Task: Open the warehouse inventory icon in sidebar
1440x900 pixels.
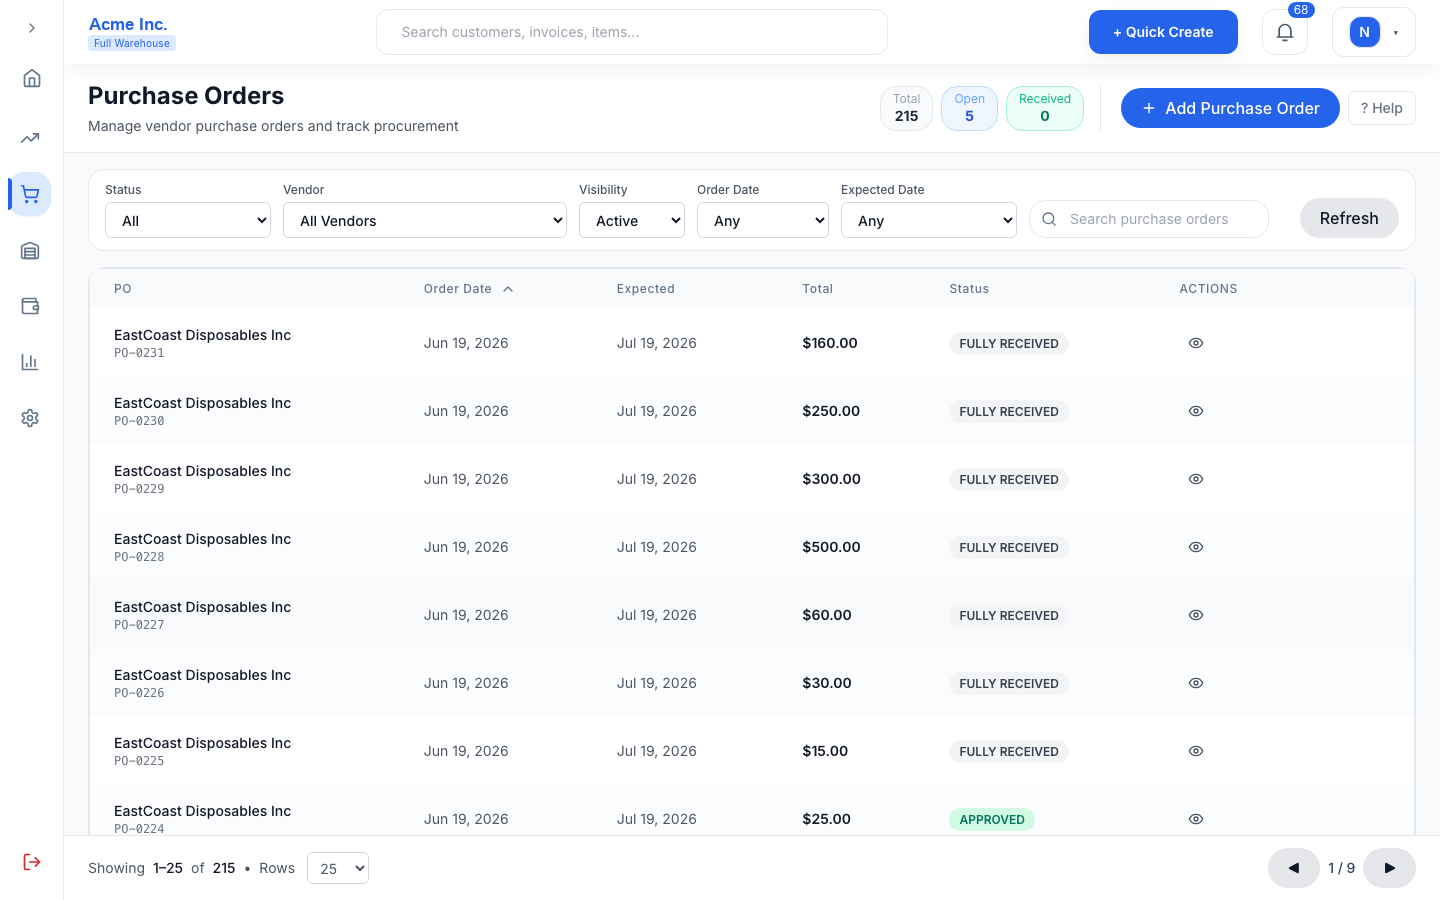Action: pyautogui.click(x=30, y=250)
